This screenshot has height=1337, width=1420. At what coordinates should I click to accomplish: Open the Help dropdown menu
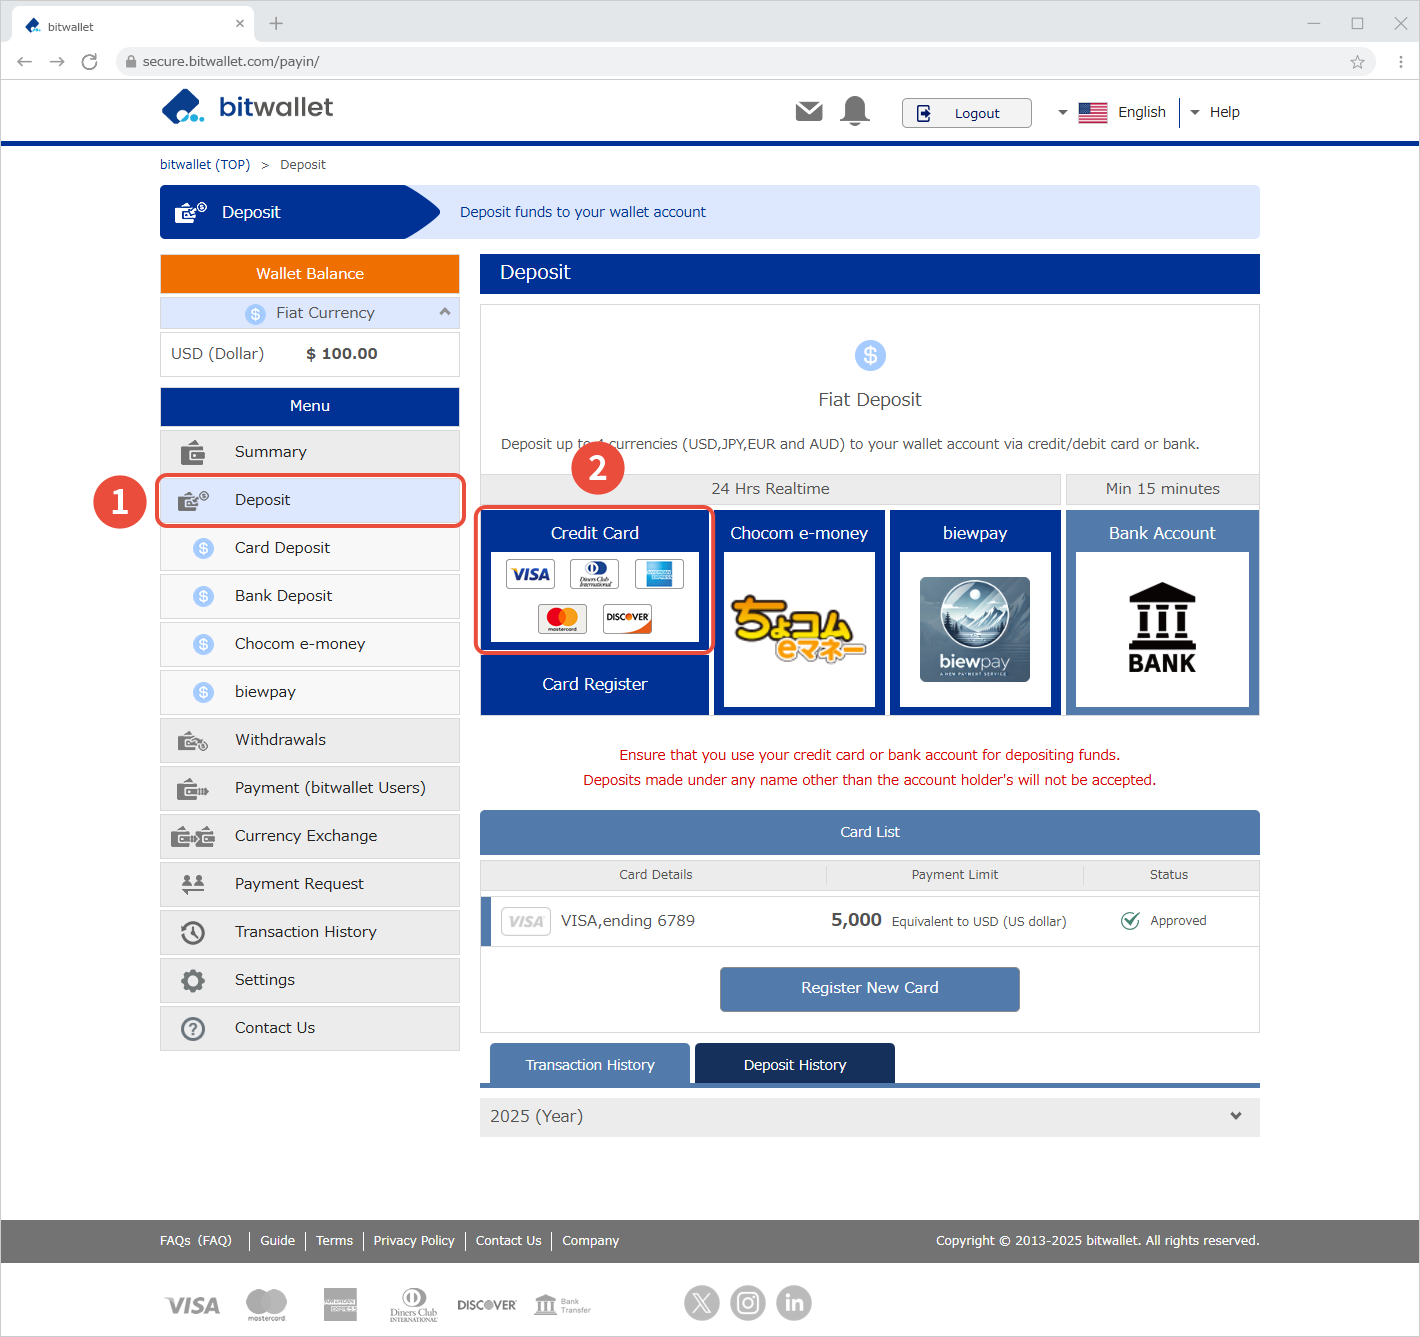pos(1215,112)
